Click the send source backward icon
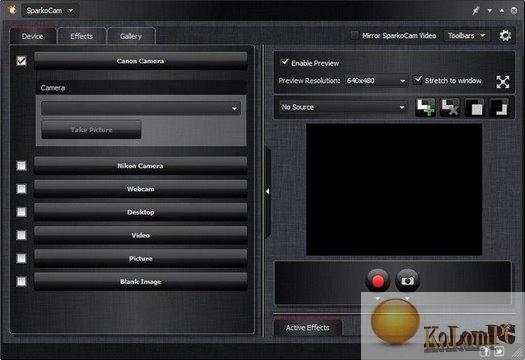This screenshot has height=360, width=525. pos(499,107)
